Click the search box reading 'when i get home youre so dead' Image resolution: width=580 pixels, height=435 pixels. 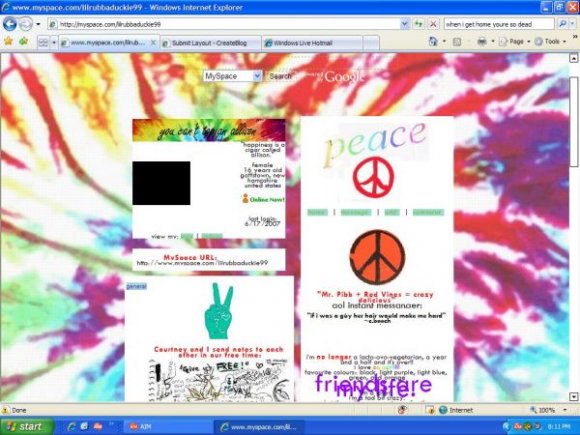499,24
